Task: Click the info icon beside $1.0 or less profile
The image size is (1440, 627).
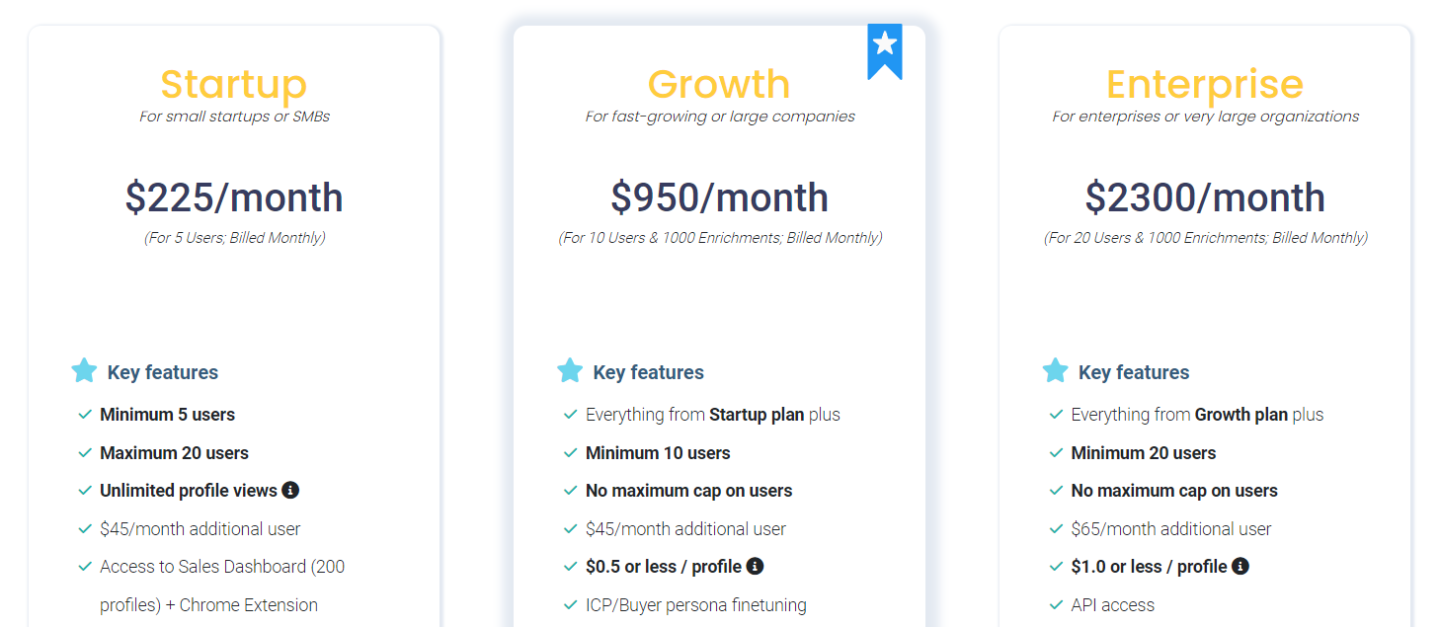Action: tap(1240, 566)
